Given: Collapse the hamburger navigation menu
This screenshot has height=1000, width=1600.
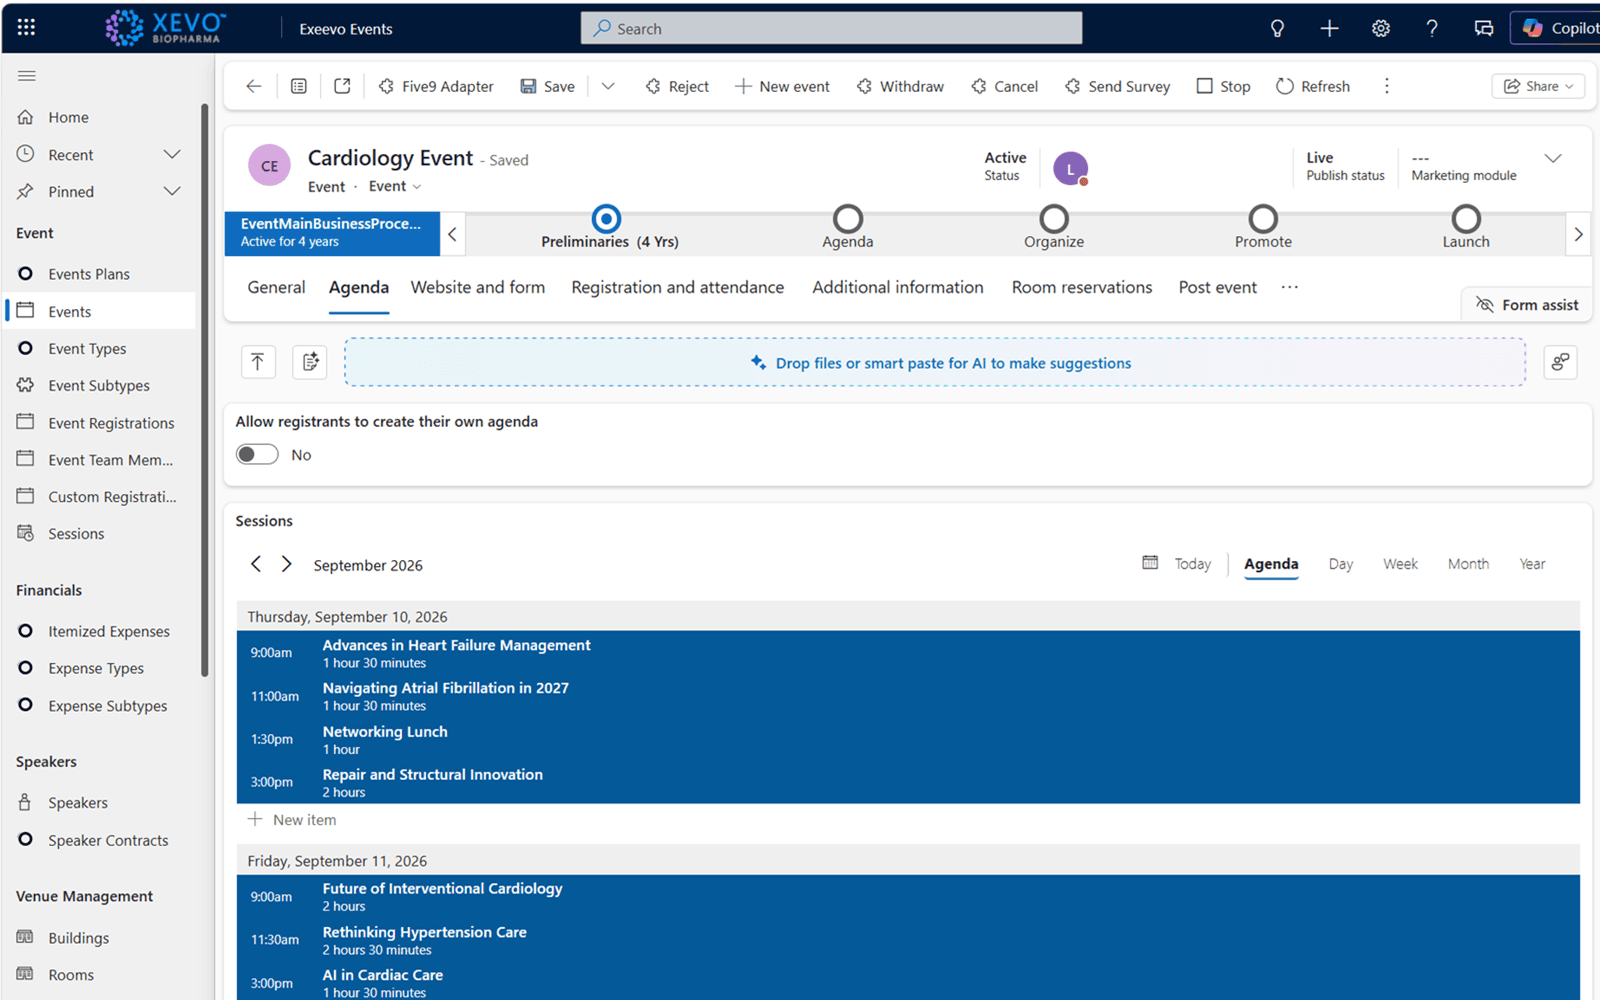Looking at the screenshot, I should (x=27, y=76).
